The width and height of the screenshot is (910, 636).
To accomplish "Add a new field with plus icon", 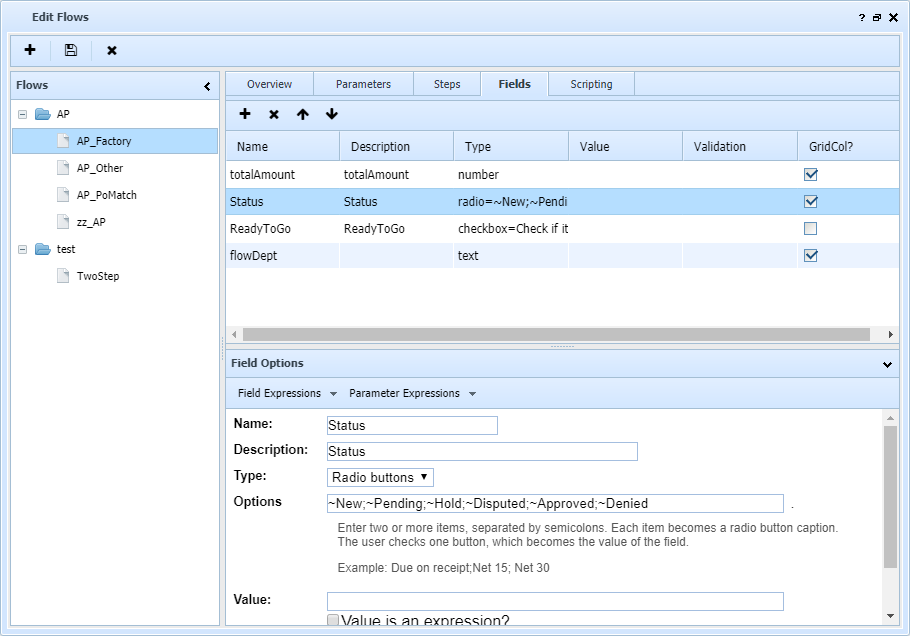I will (245, 115).
